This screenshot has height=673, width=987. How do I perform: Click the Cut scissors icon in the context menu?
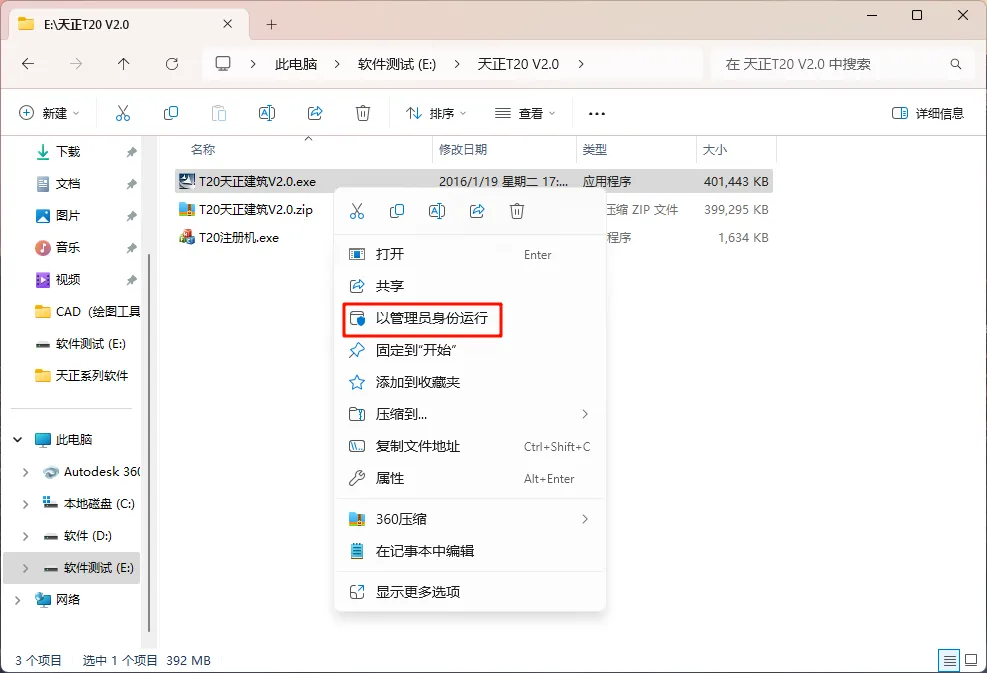click(357, 211)
